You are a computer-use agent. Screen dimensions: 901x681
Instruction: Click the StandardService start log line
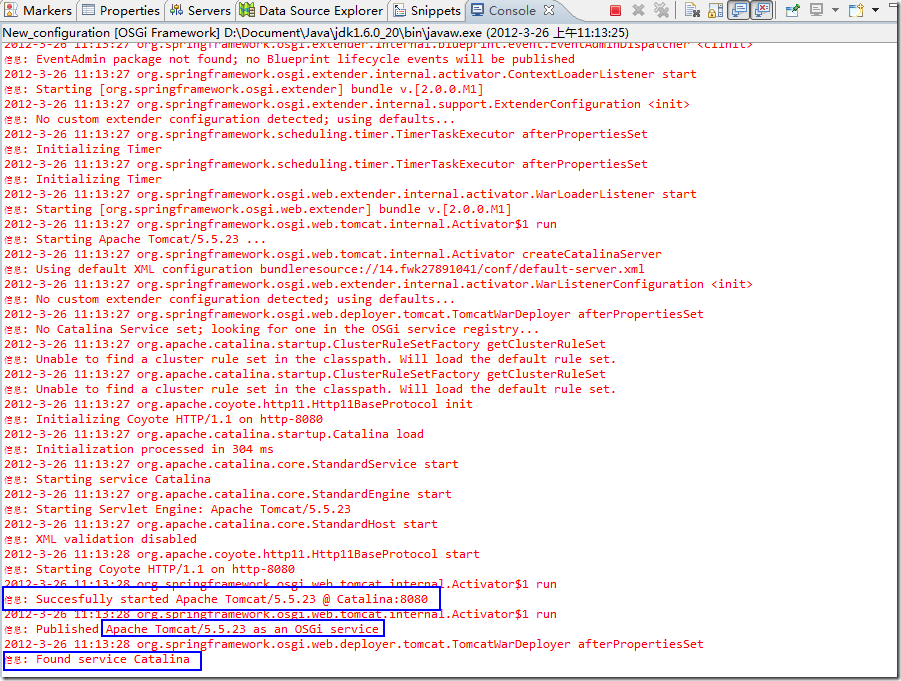pos(232,464)
